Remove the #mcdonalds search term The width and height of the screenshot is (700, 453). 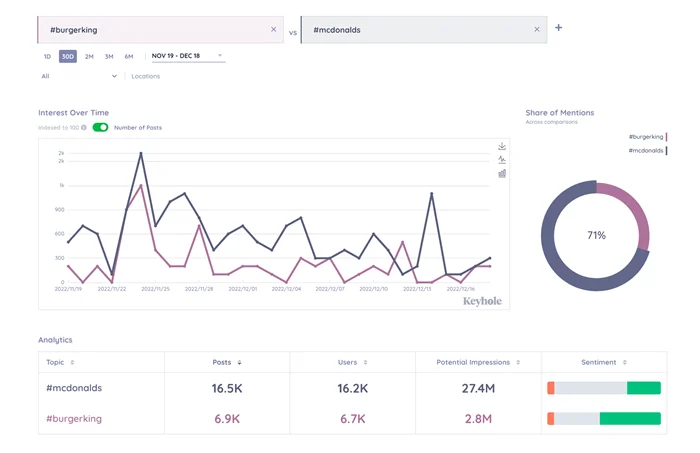point(537,29)
